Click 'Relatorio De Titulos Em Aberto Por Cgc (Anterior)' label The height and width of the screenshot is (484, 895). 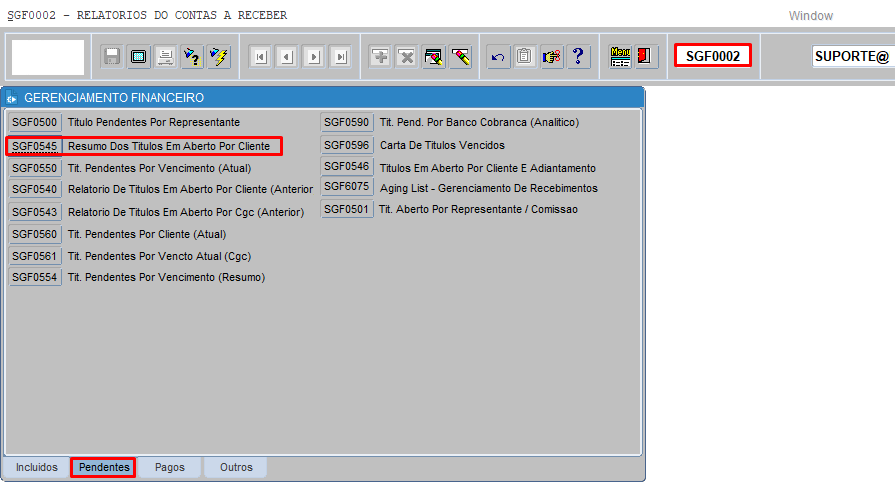click(x=186, y=212)
